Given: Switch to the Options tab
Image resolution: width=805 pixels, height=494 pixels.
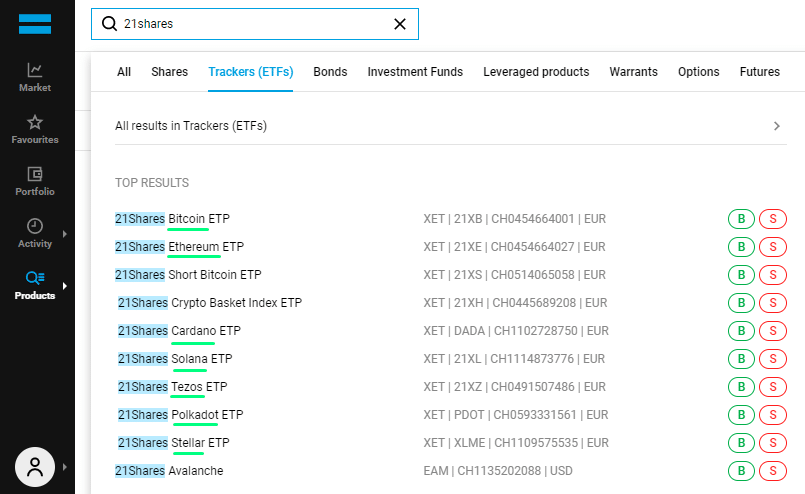Looking at the screenshot, I should tap(699, 72).
